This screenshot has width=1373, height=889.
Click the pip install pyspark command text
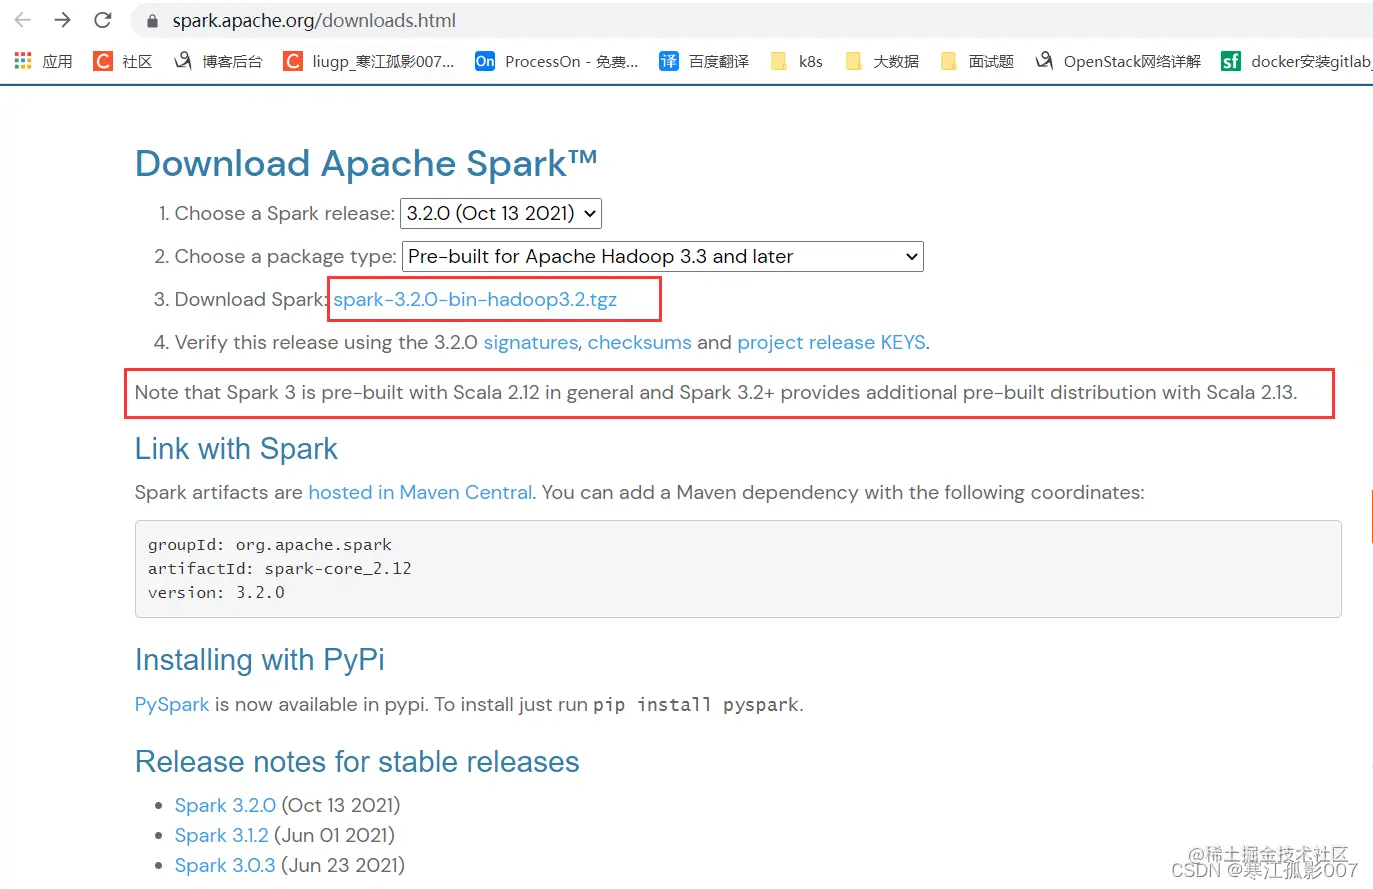point(696,705)
